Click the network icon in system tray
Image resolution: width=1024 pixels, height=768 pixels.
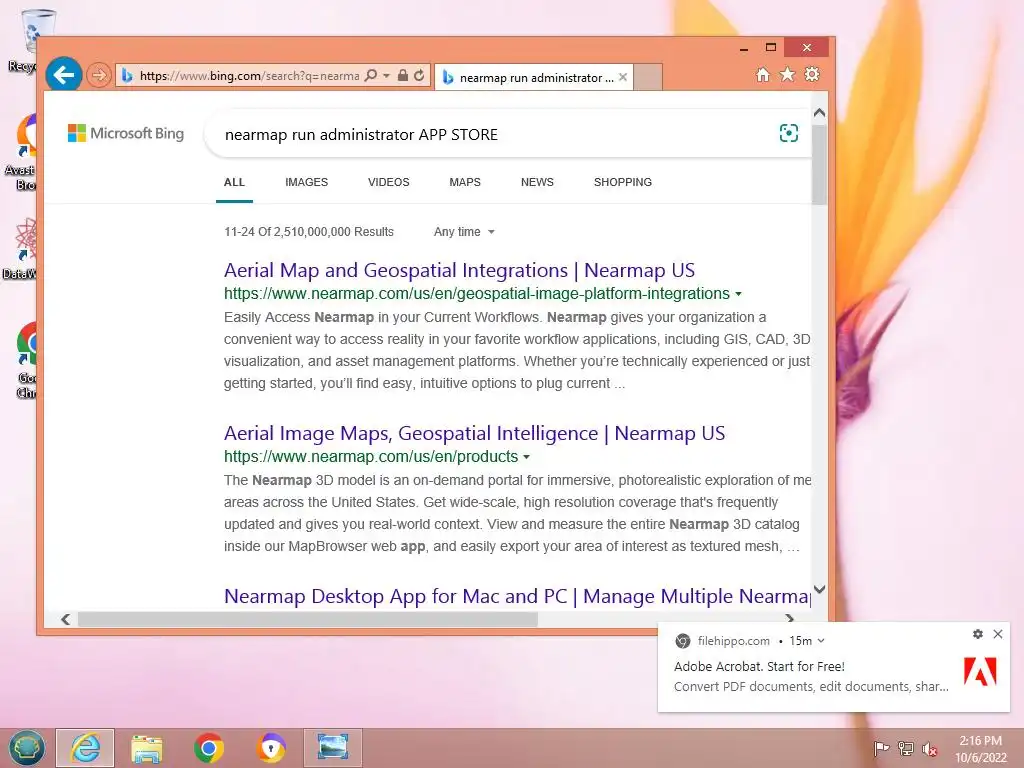[x=906, y=748]
